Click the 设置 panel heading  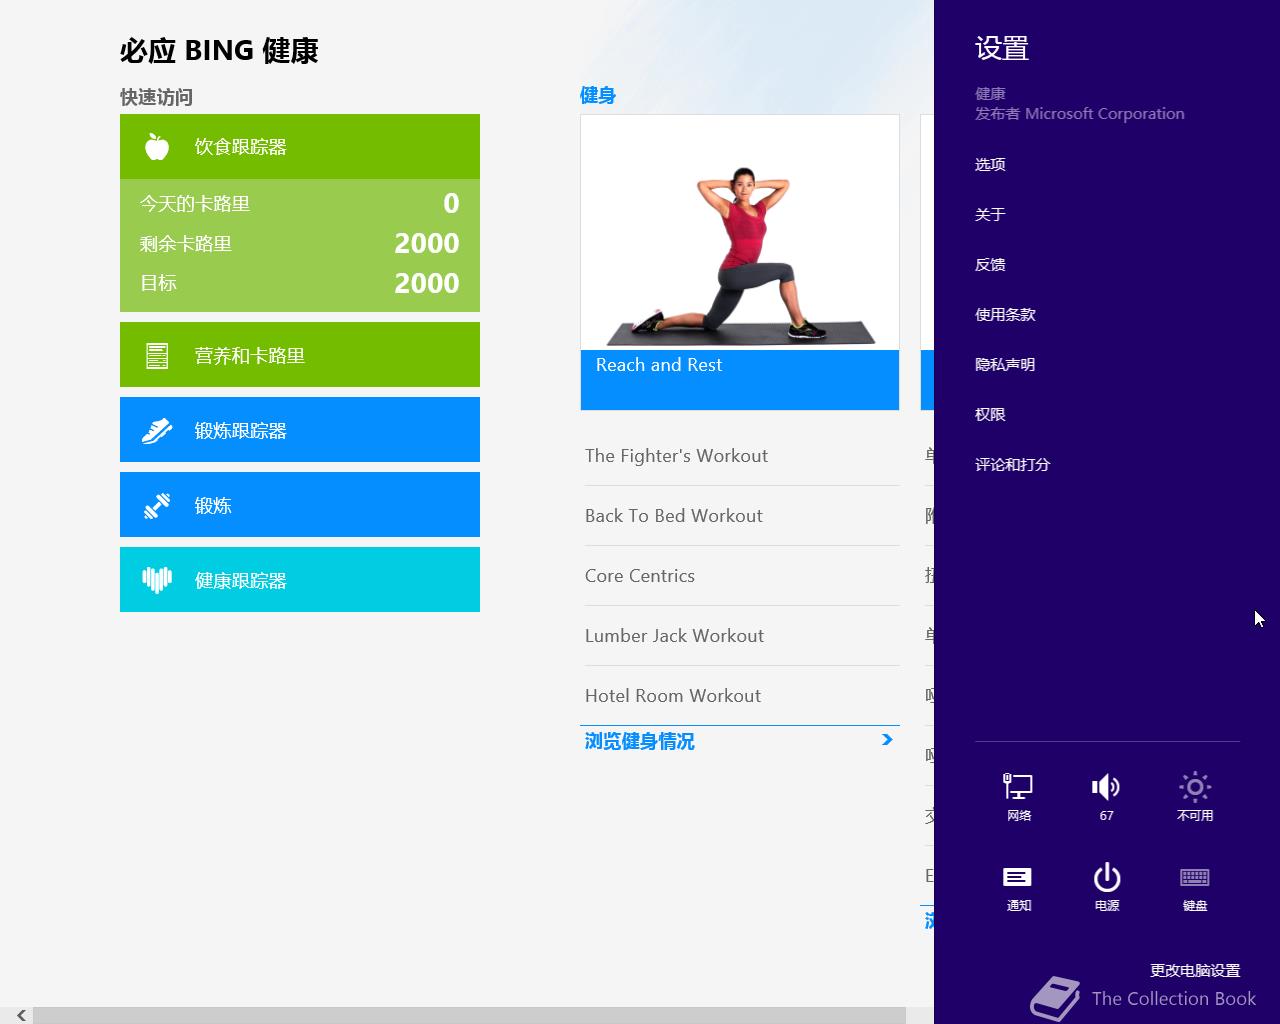pos(1002,48)
